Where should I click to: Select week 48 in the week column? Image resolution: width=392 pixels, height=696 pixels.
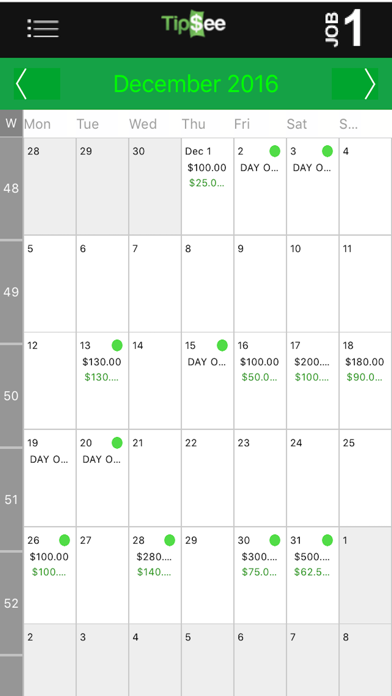click(11, 188)
